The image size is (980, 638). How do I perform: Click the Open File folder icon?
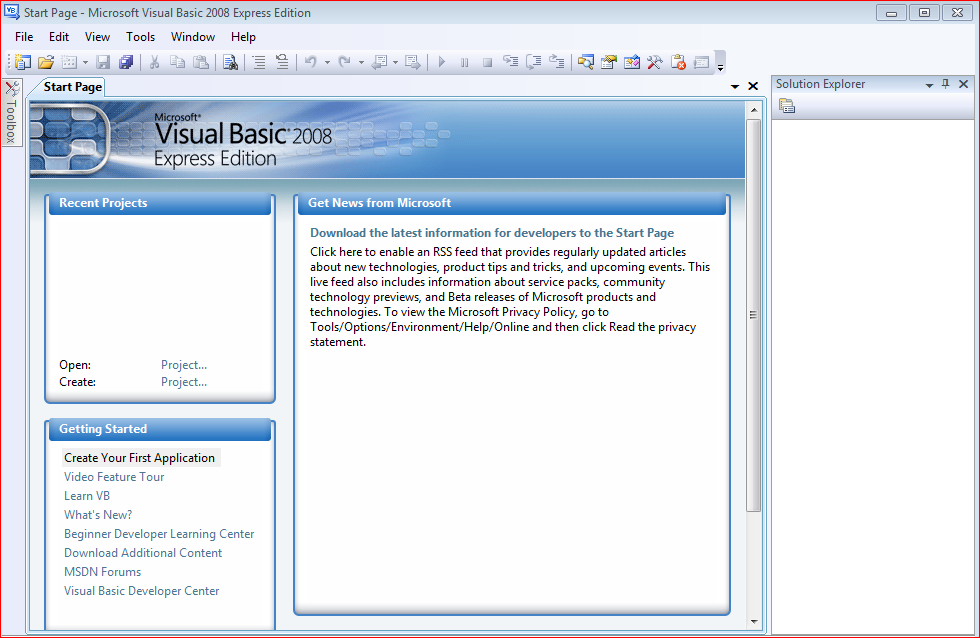click(x=46, y=62)
